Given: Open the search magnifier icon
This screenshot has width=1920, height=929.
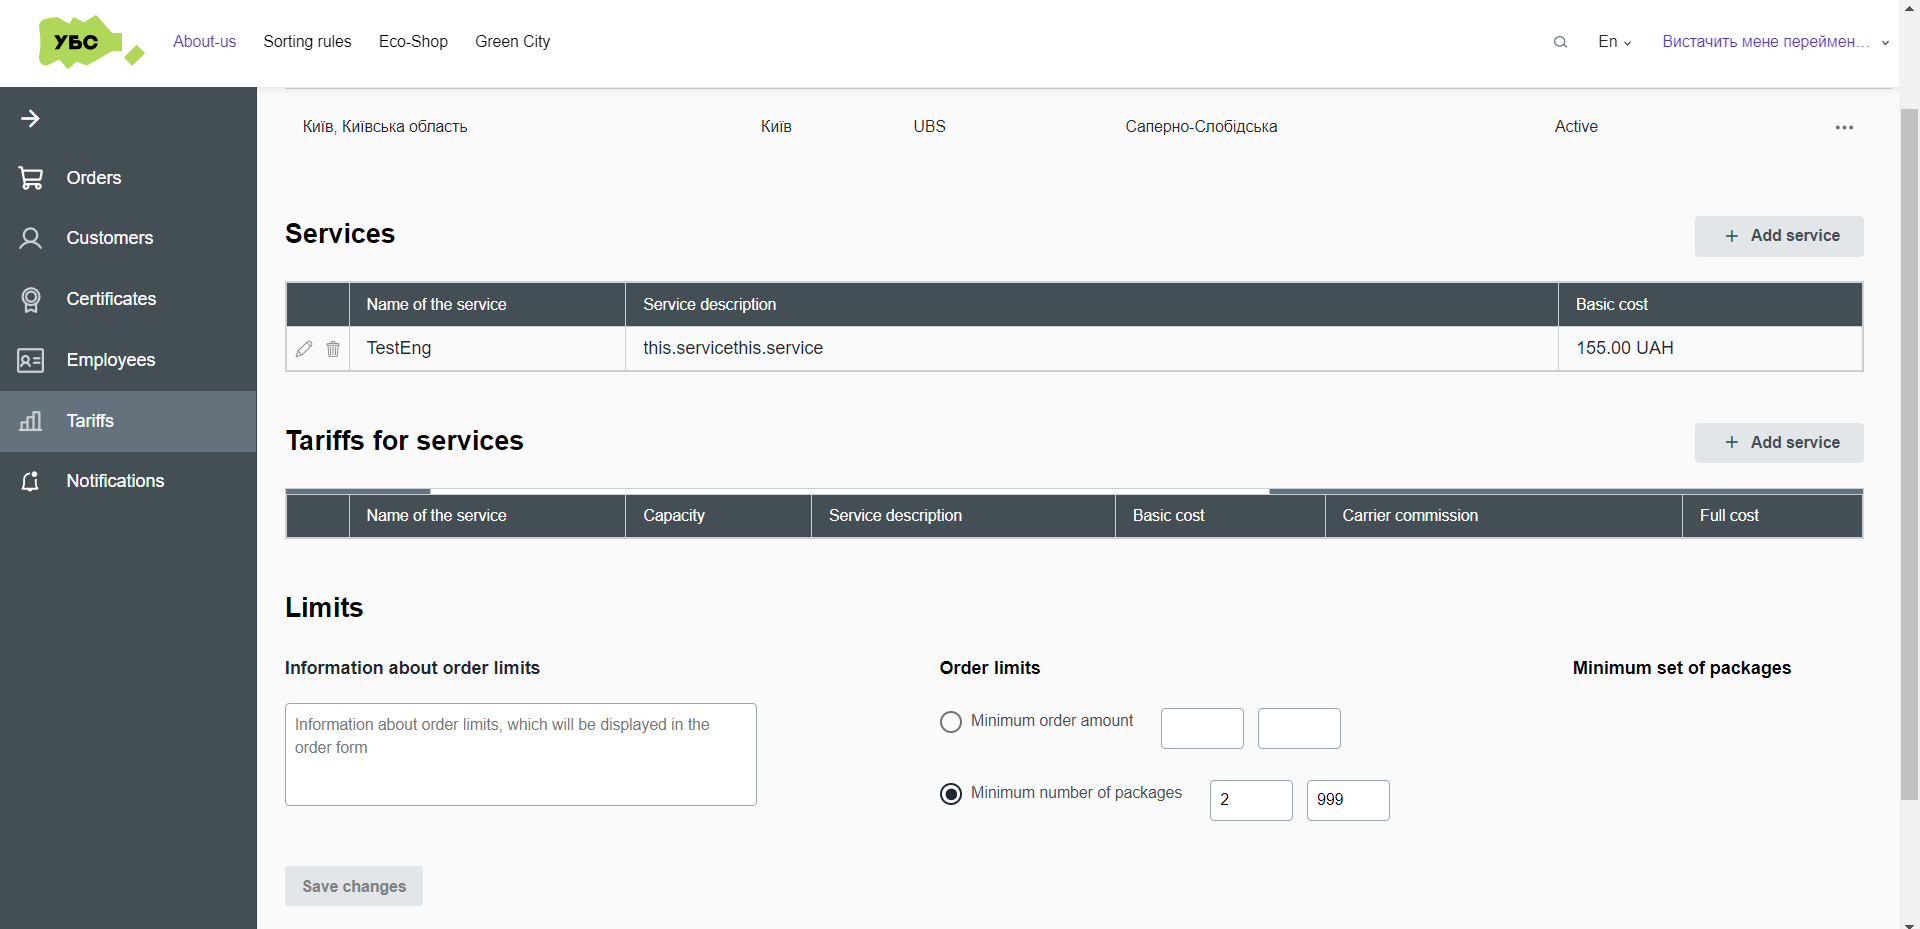Looking at the screenshot, I should (1560, 42).
